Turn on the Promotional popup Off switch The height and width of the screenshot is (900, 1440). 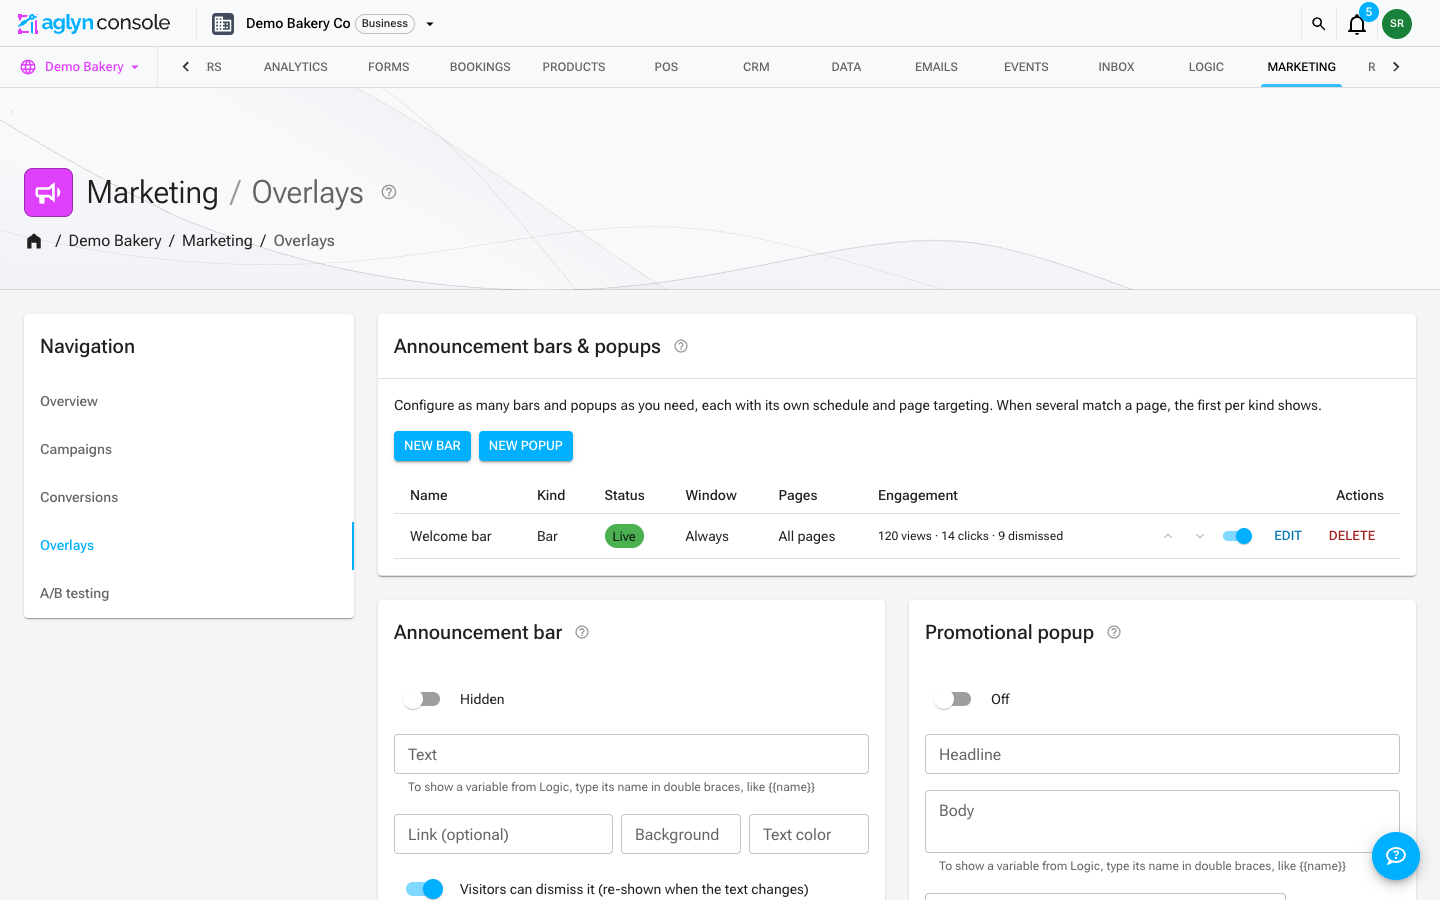(953, 699)
